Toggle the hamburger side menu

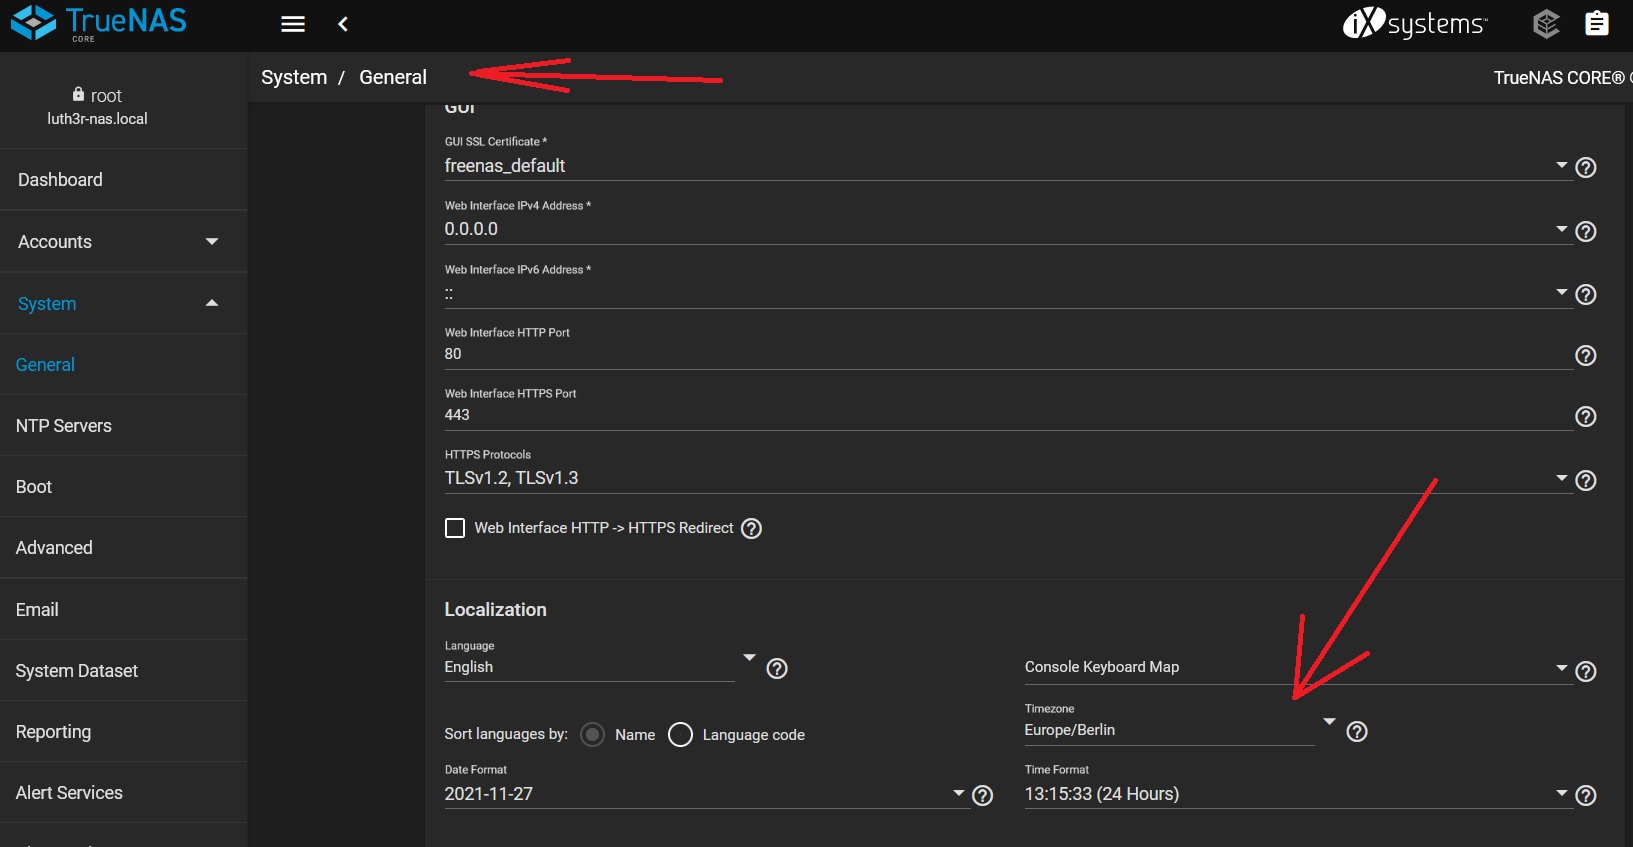(x=293, y=24)
